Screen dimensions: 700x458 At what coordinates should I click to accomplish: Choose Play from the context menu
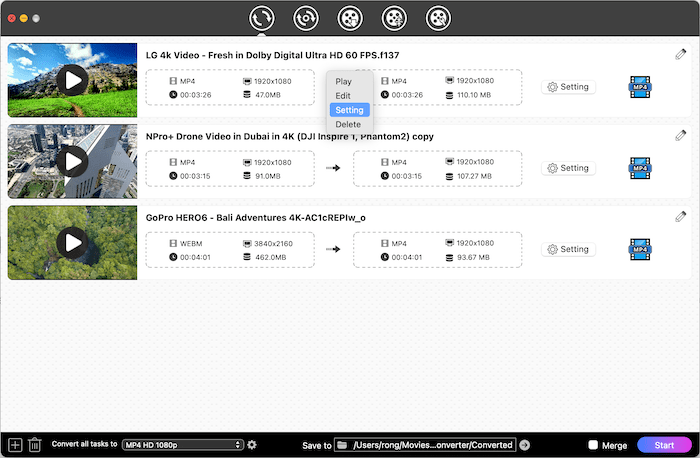tap(344, 81)
